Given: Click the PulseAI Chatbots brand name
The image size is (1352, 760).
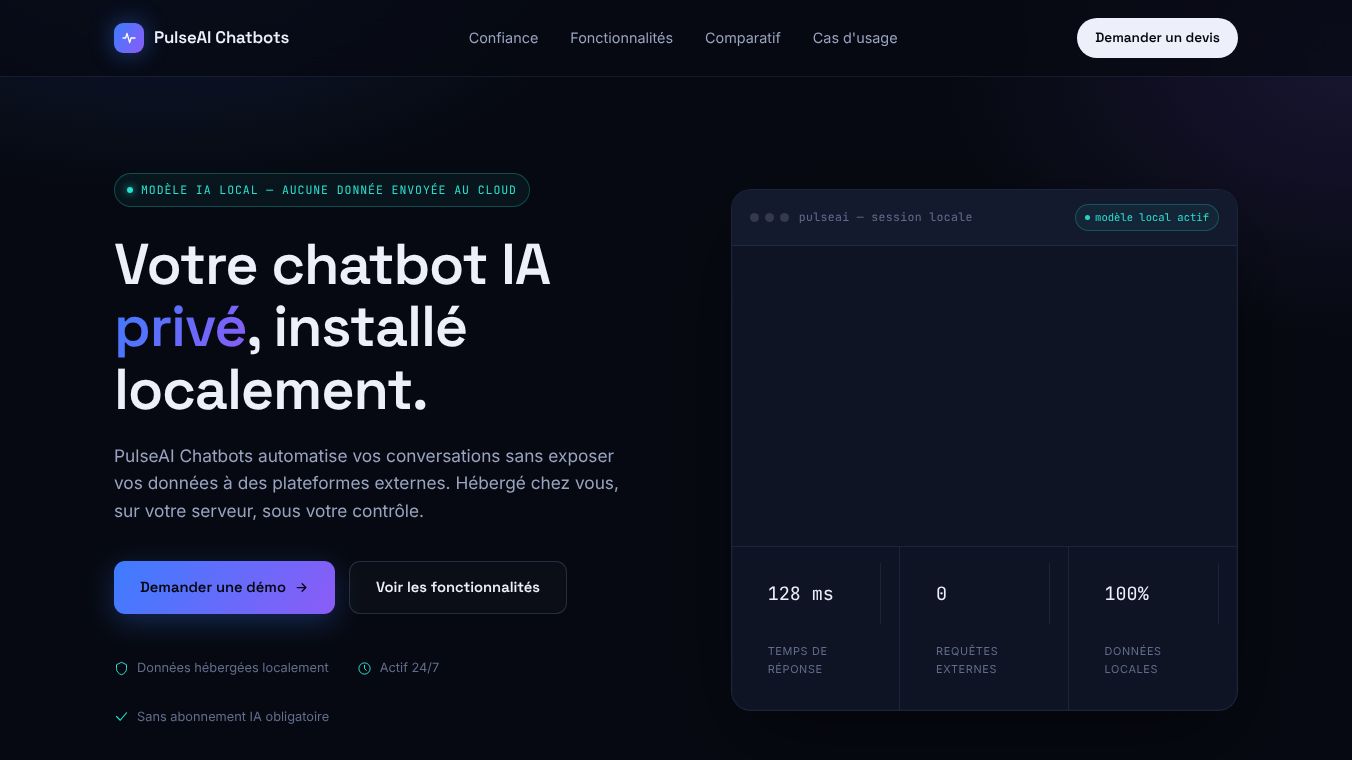Looking at the screenshot, I should (221, 38).
